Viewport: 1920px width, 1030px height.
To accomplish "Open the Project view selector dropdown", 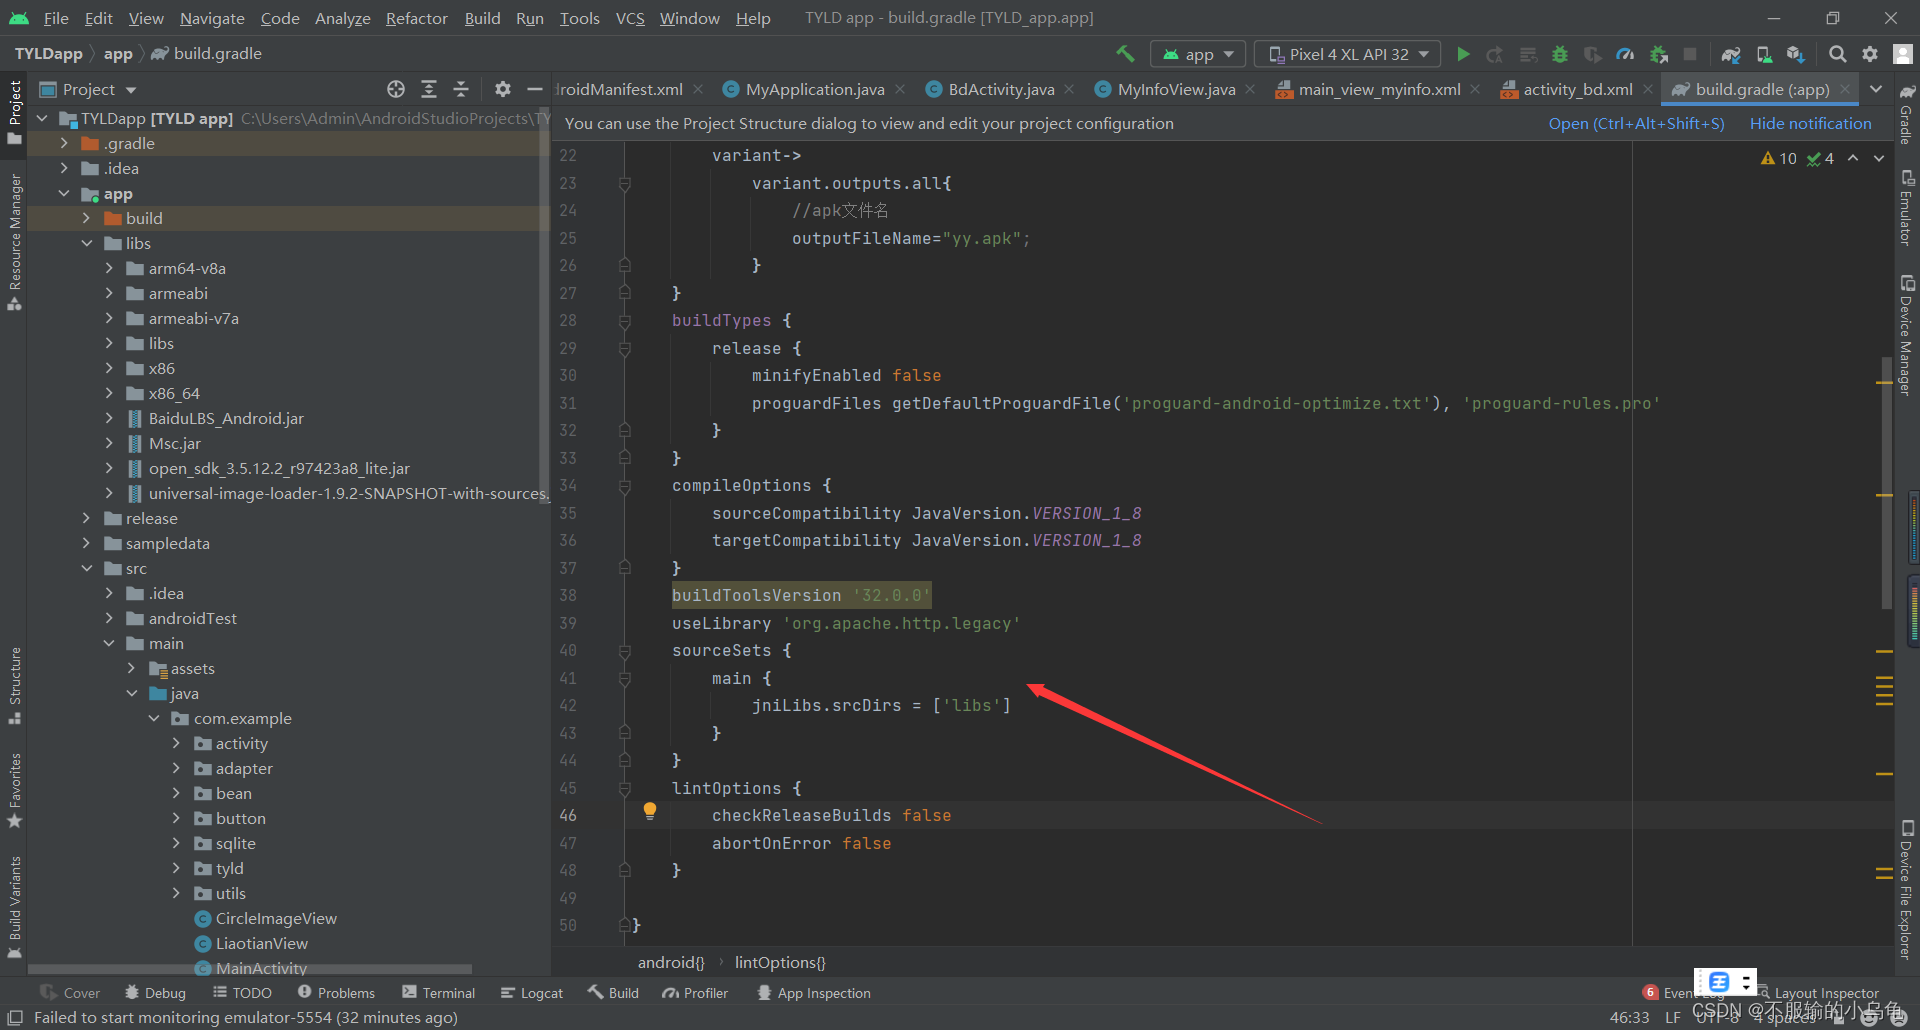I will click(88, 89).
